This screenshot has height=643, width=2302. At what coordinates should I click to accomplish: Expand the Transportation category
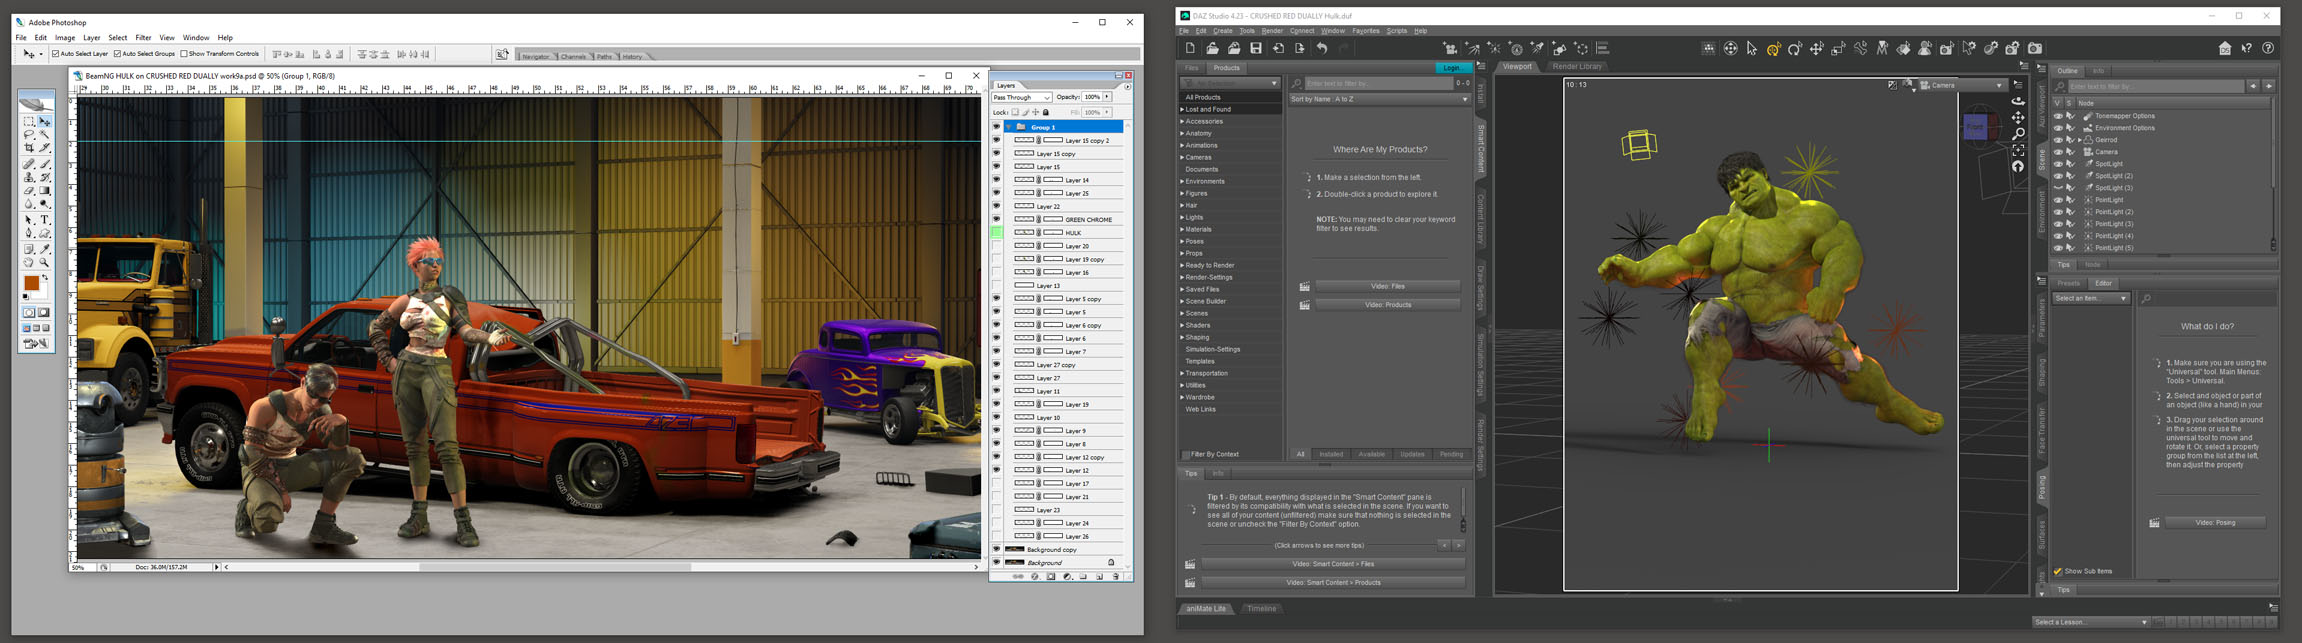click(1182, 373)
